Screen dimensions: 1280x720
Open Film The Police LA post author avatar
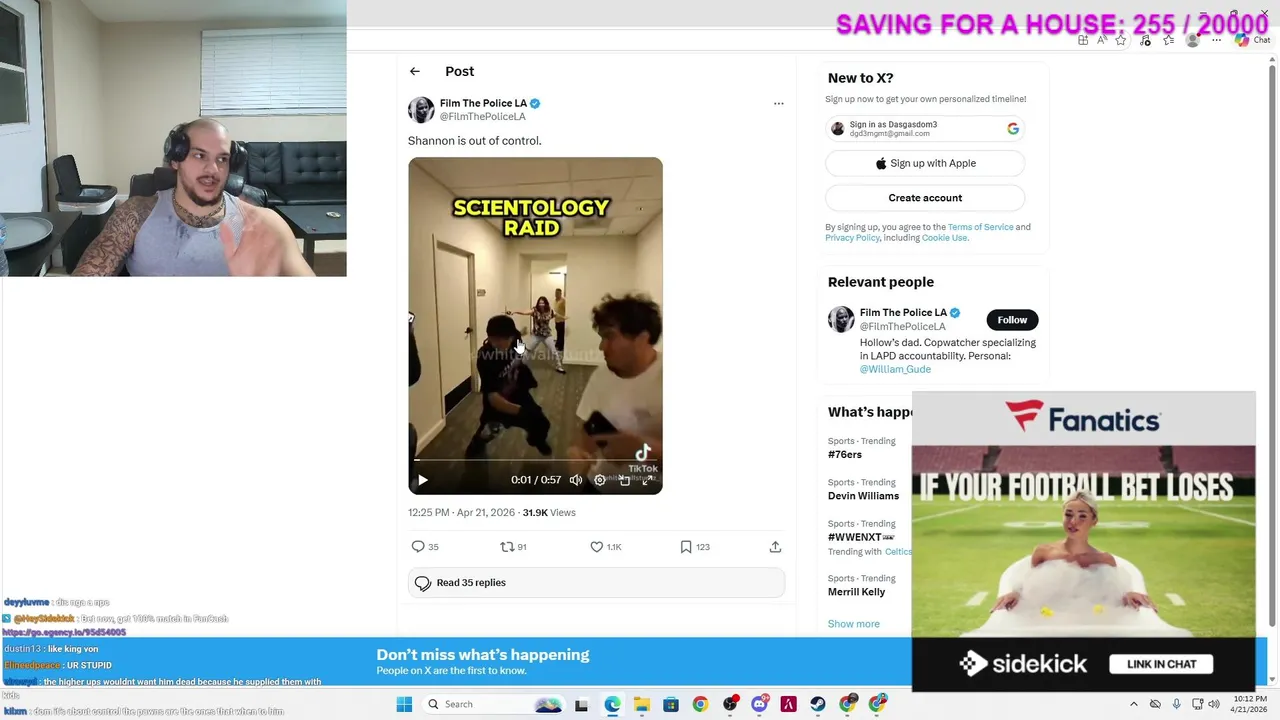(421, 109)
